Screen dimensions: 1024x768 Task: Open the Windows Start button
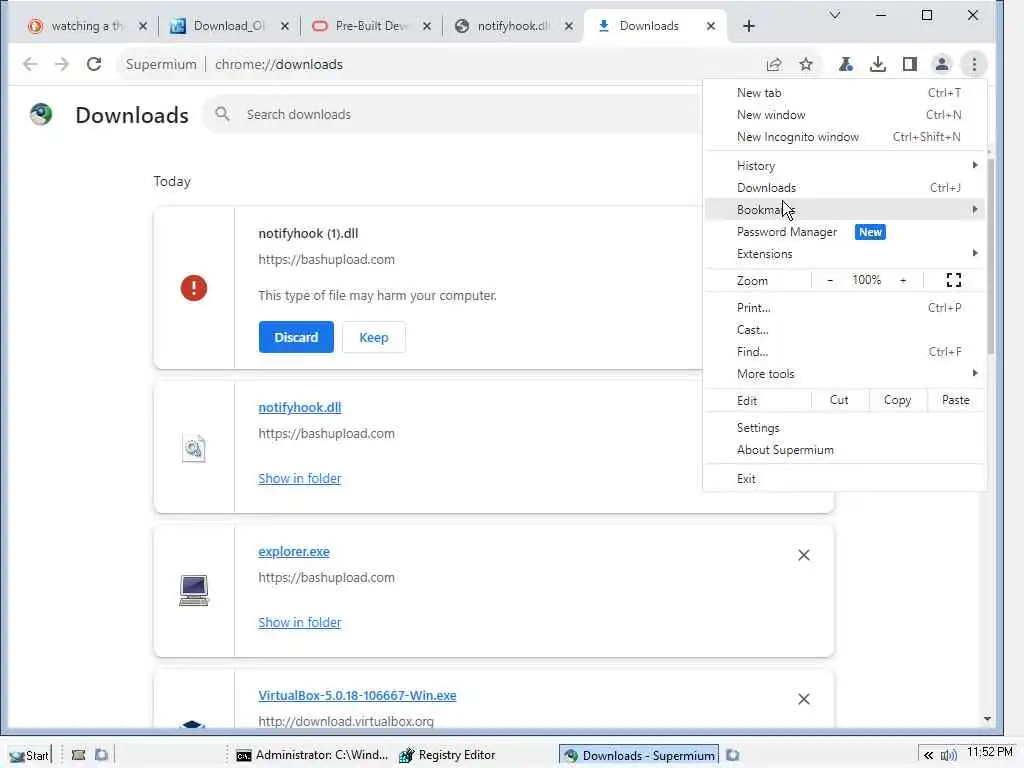(29, 756)
